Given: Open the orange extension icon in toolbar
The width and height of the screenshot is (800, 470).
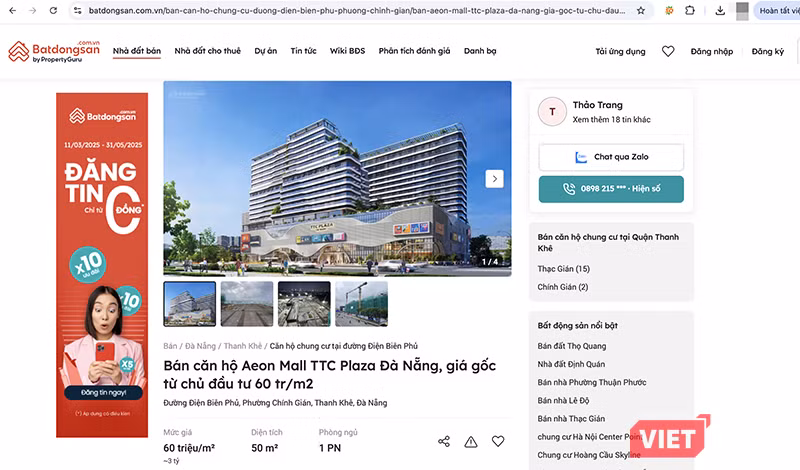Looking at the screenshot, I should tap(669, 10).
